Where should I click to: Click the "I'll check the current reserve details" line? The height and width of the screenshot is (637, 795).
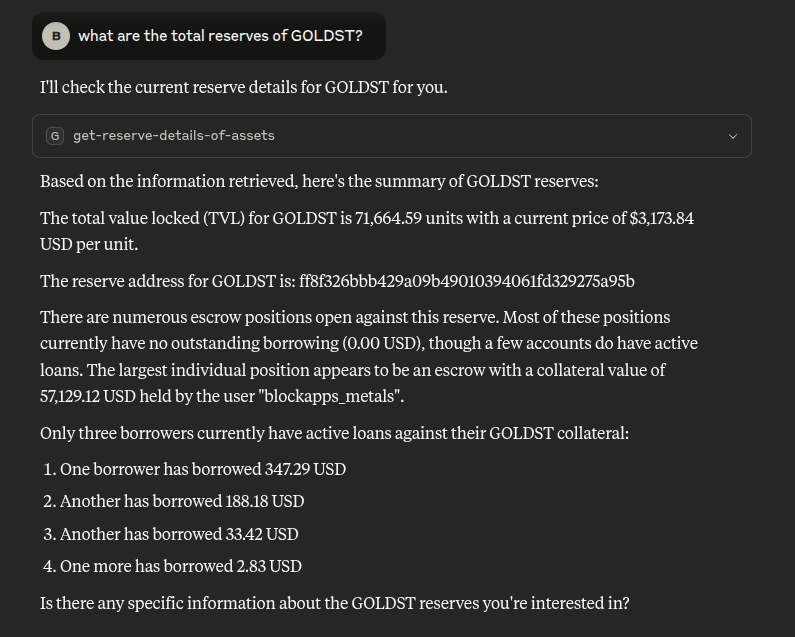click(243, 87)
